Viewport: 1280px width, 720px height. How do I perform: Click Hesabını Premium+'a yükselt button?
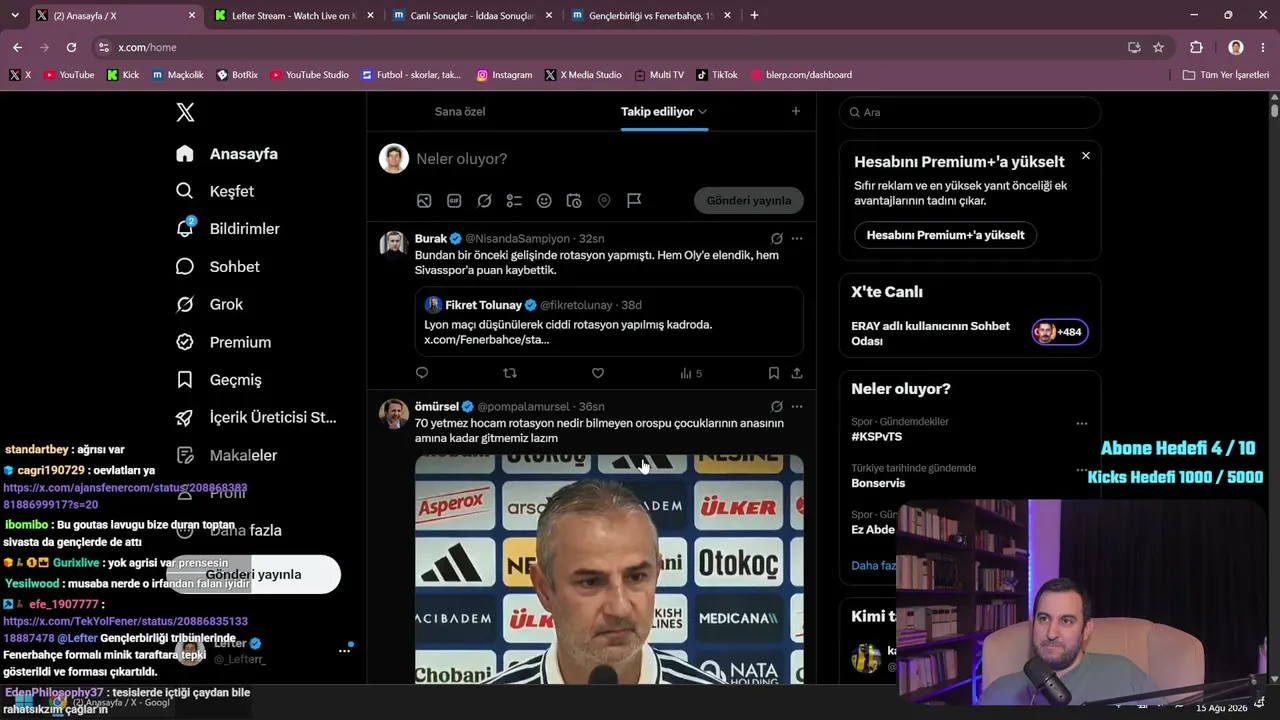pyautogui.click(x=945, y=235)
